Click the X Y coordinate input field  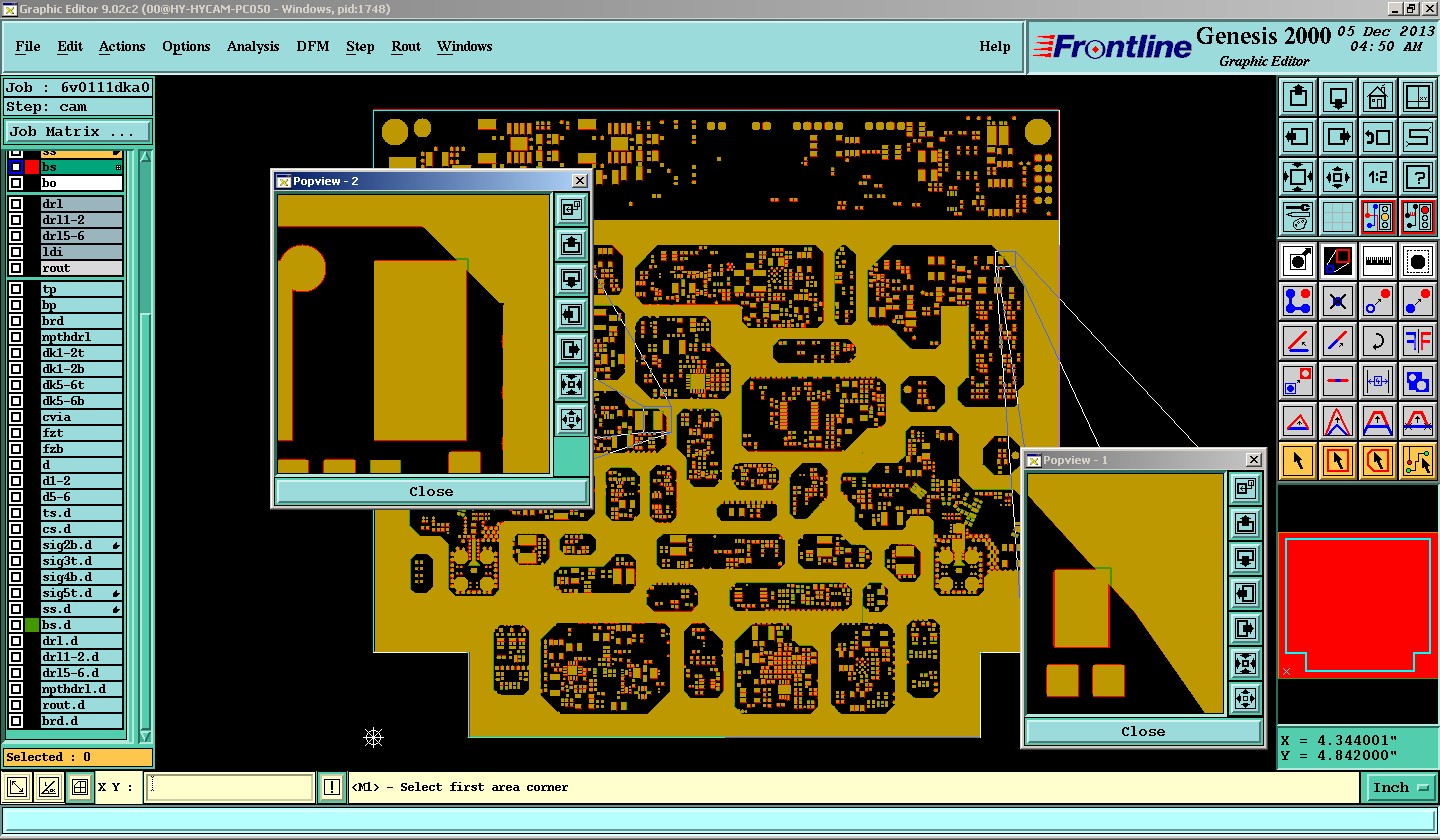tap(229, 788)
